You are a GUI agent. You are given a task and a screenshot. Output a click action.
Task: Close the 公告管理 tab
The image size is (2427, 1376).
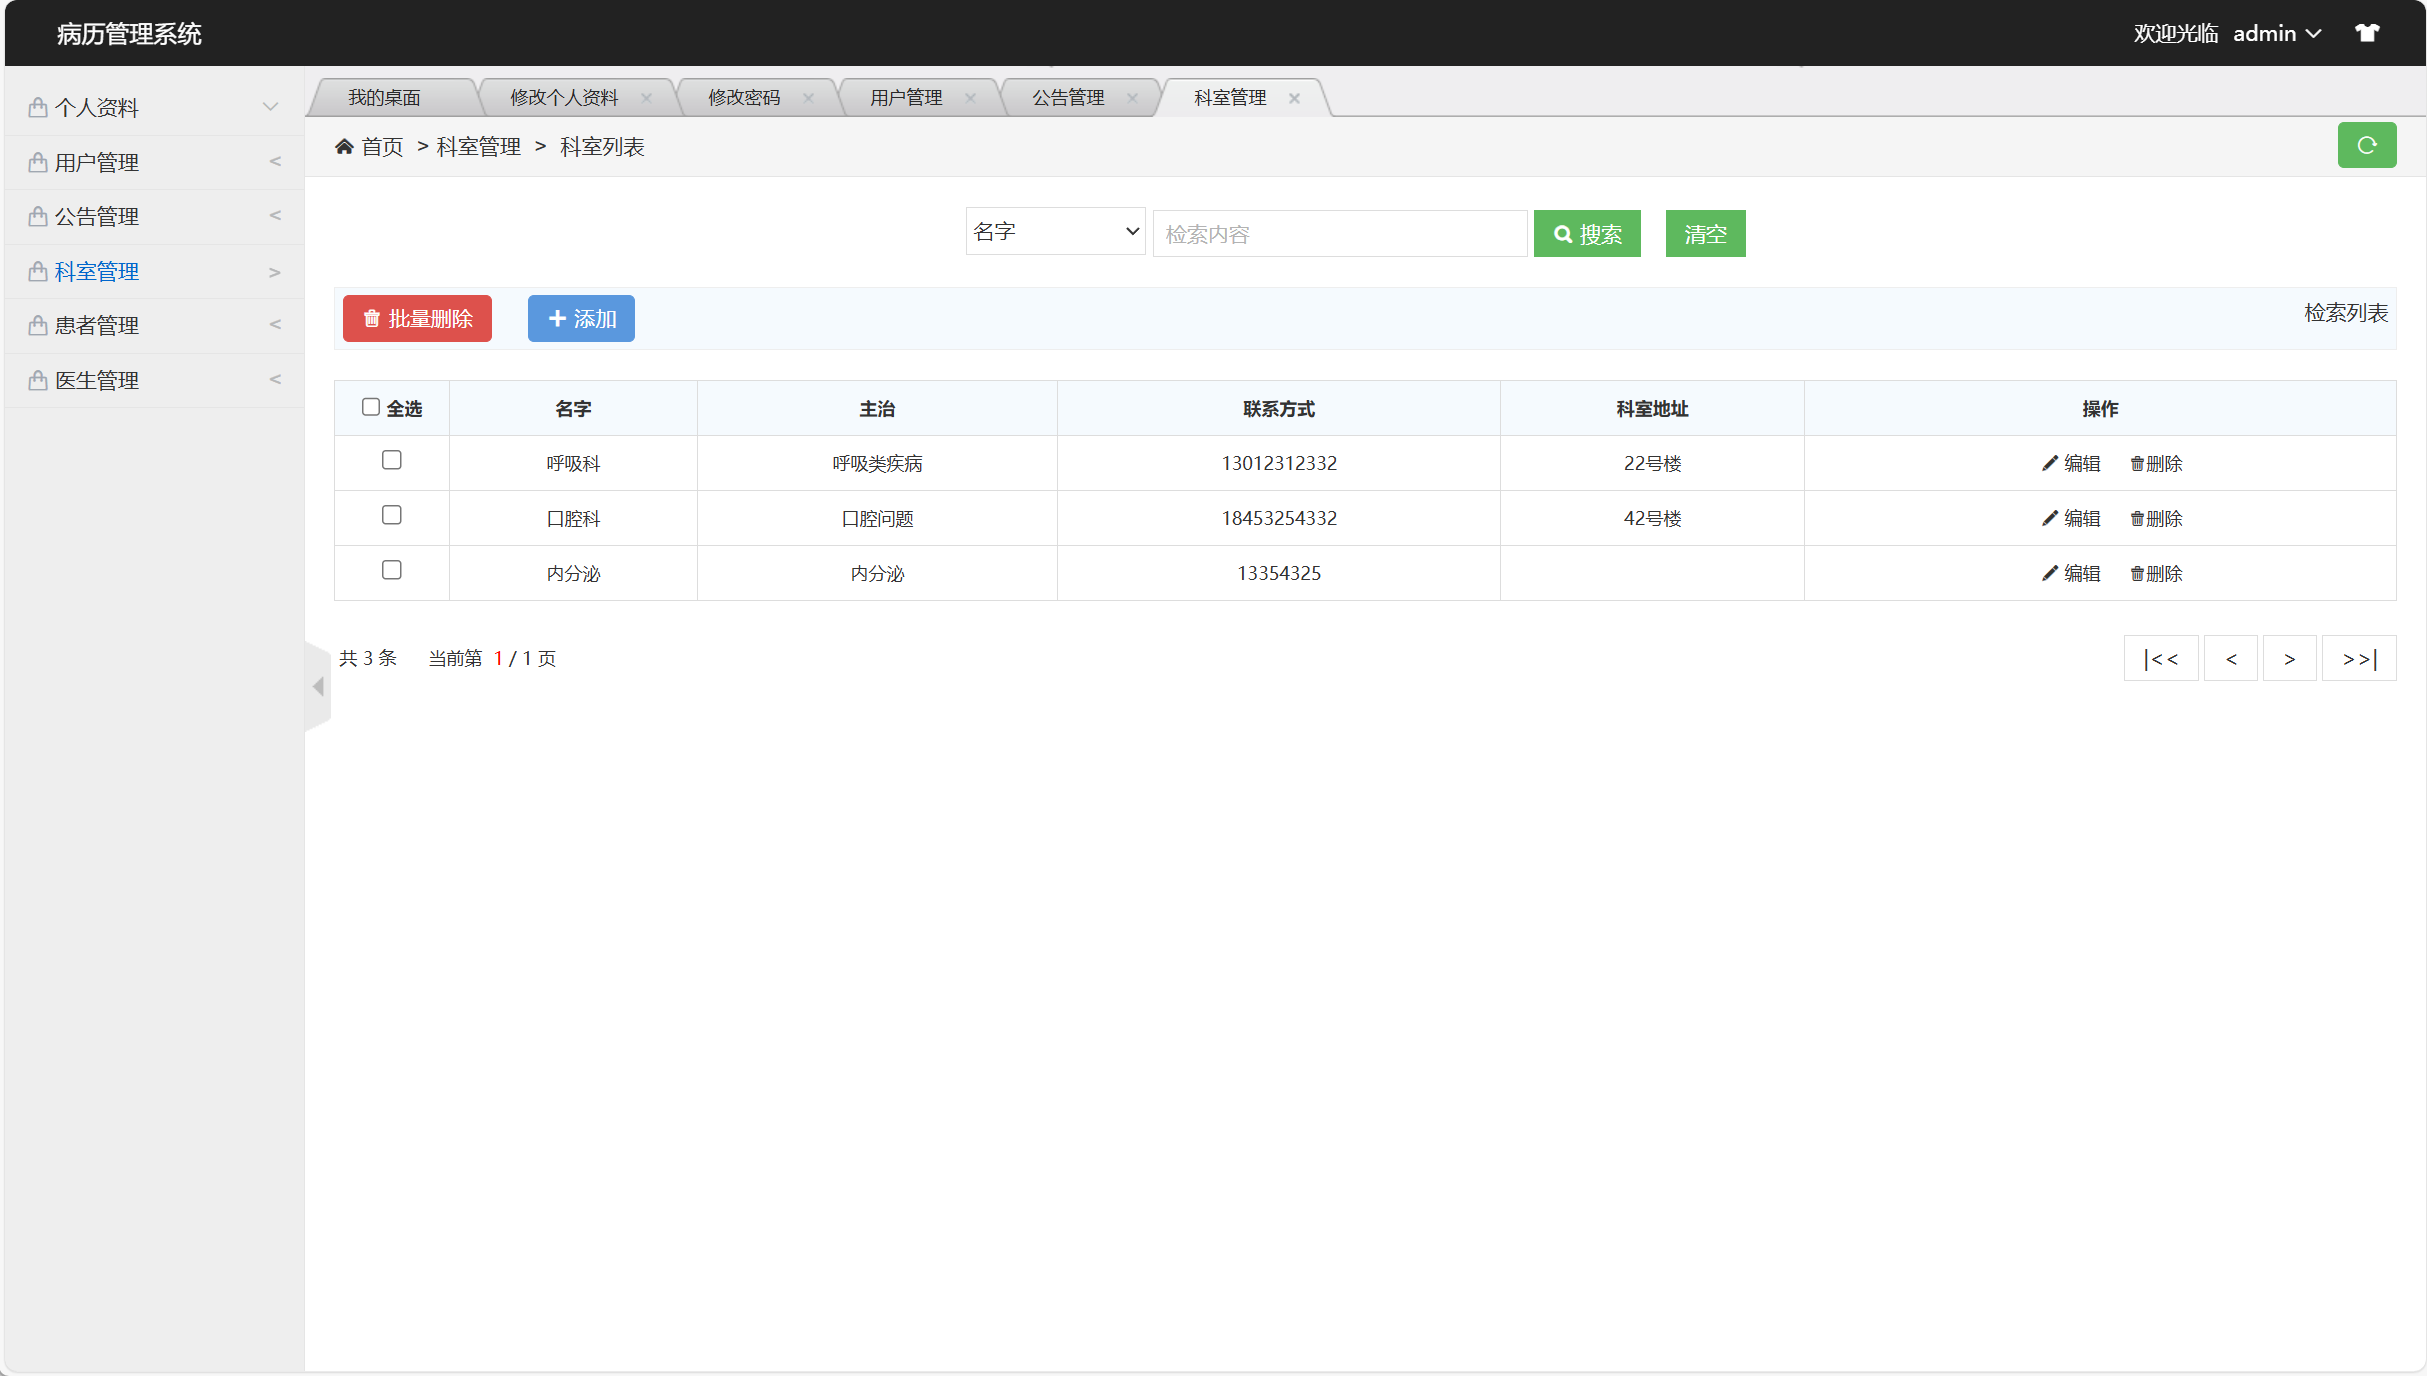tap(1132, 98)
